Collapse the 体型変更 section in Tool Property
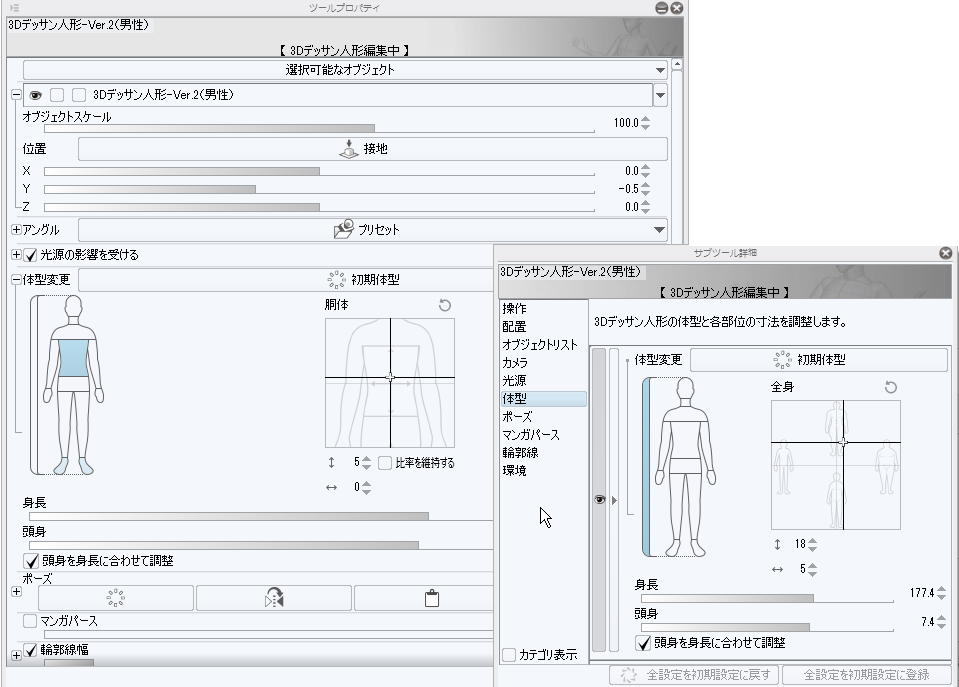Viewport: 959px width, 687px height. [17, 280]
